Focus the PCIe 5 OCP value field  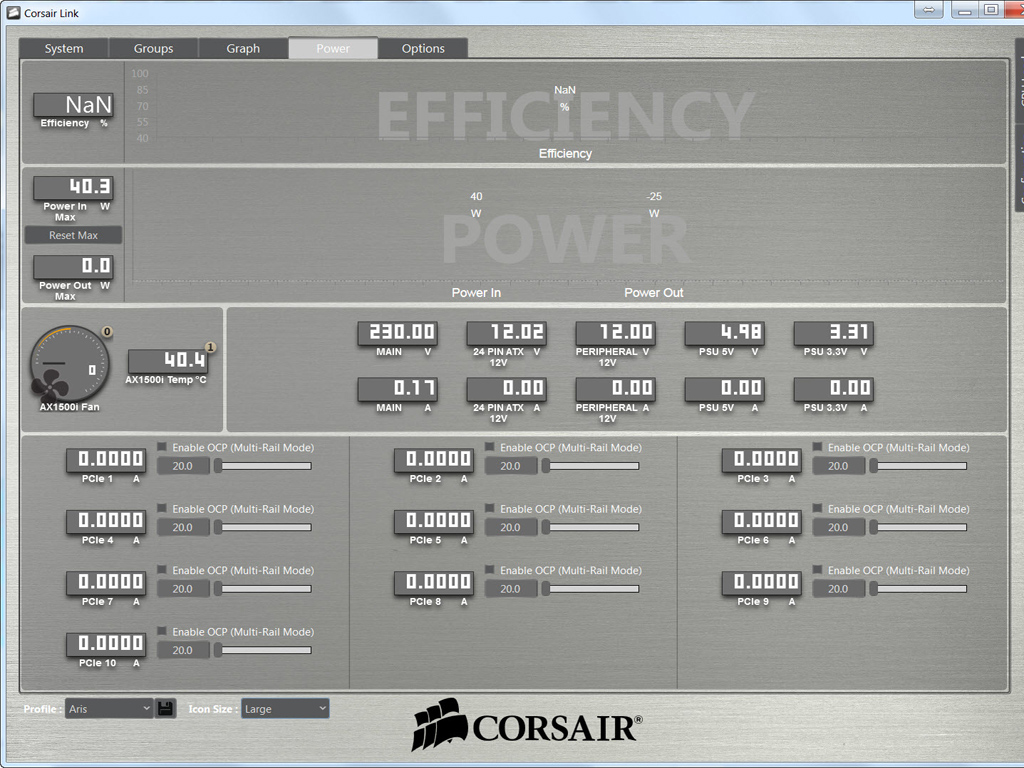pyautogui.click(x=511, y=527)
